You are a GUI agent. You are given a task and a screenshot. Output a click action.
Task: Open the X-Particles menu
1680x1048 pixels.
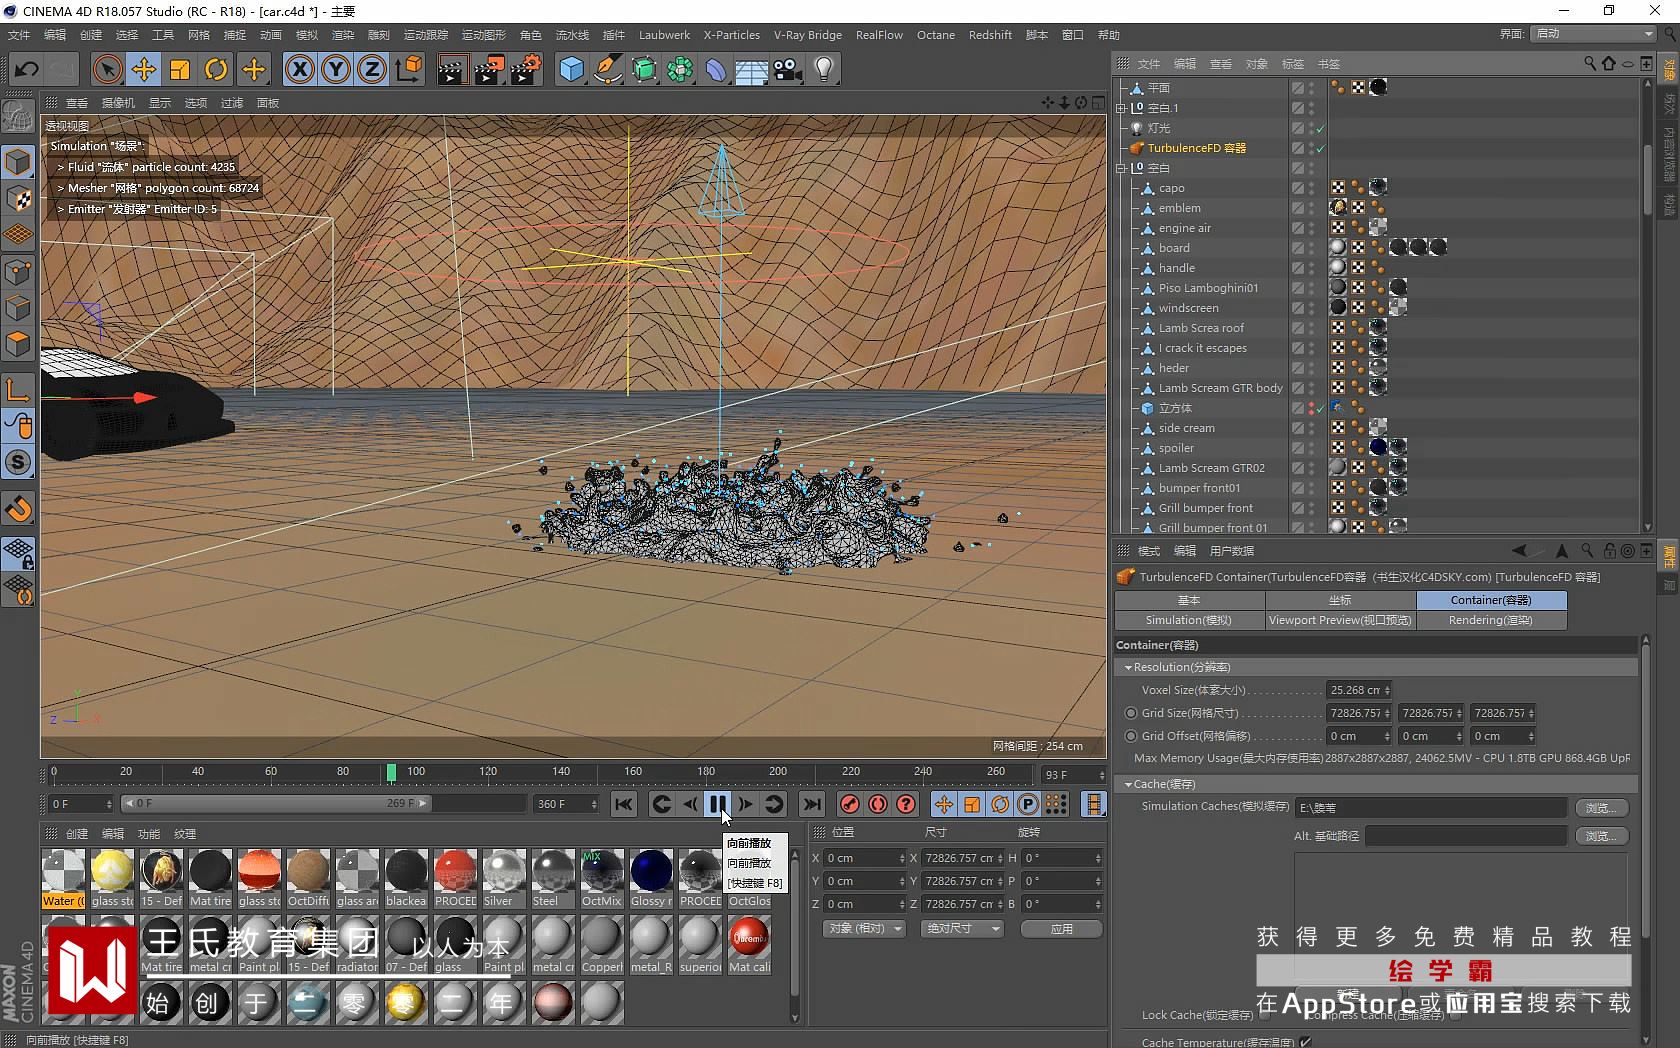tap(731, 35)
